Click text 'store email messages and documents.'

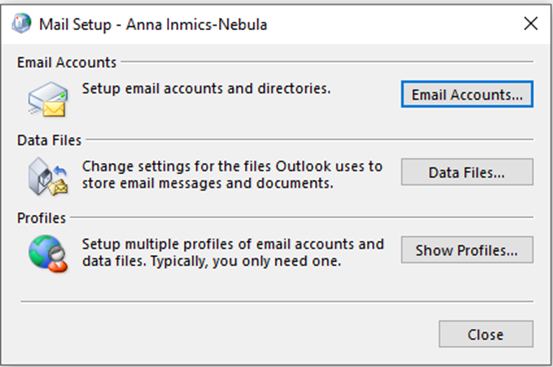point(207,183)
